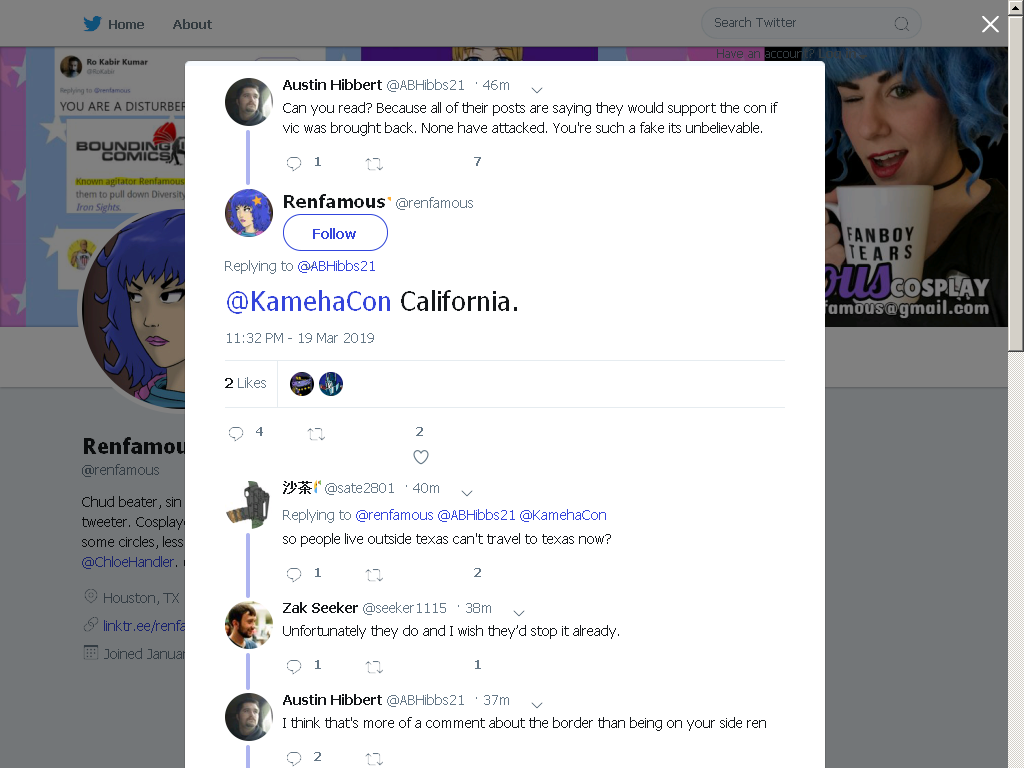Expand options caret on Zak Seeker's tweet
Screen dimensions: 1024x768
[519, 613]
